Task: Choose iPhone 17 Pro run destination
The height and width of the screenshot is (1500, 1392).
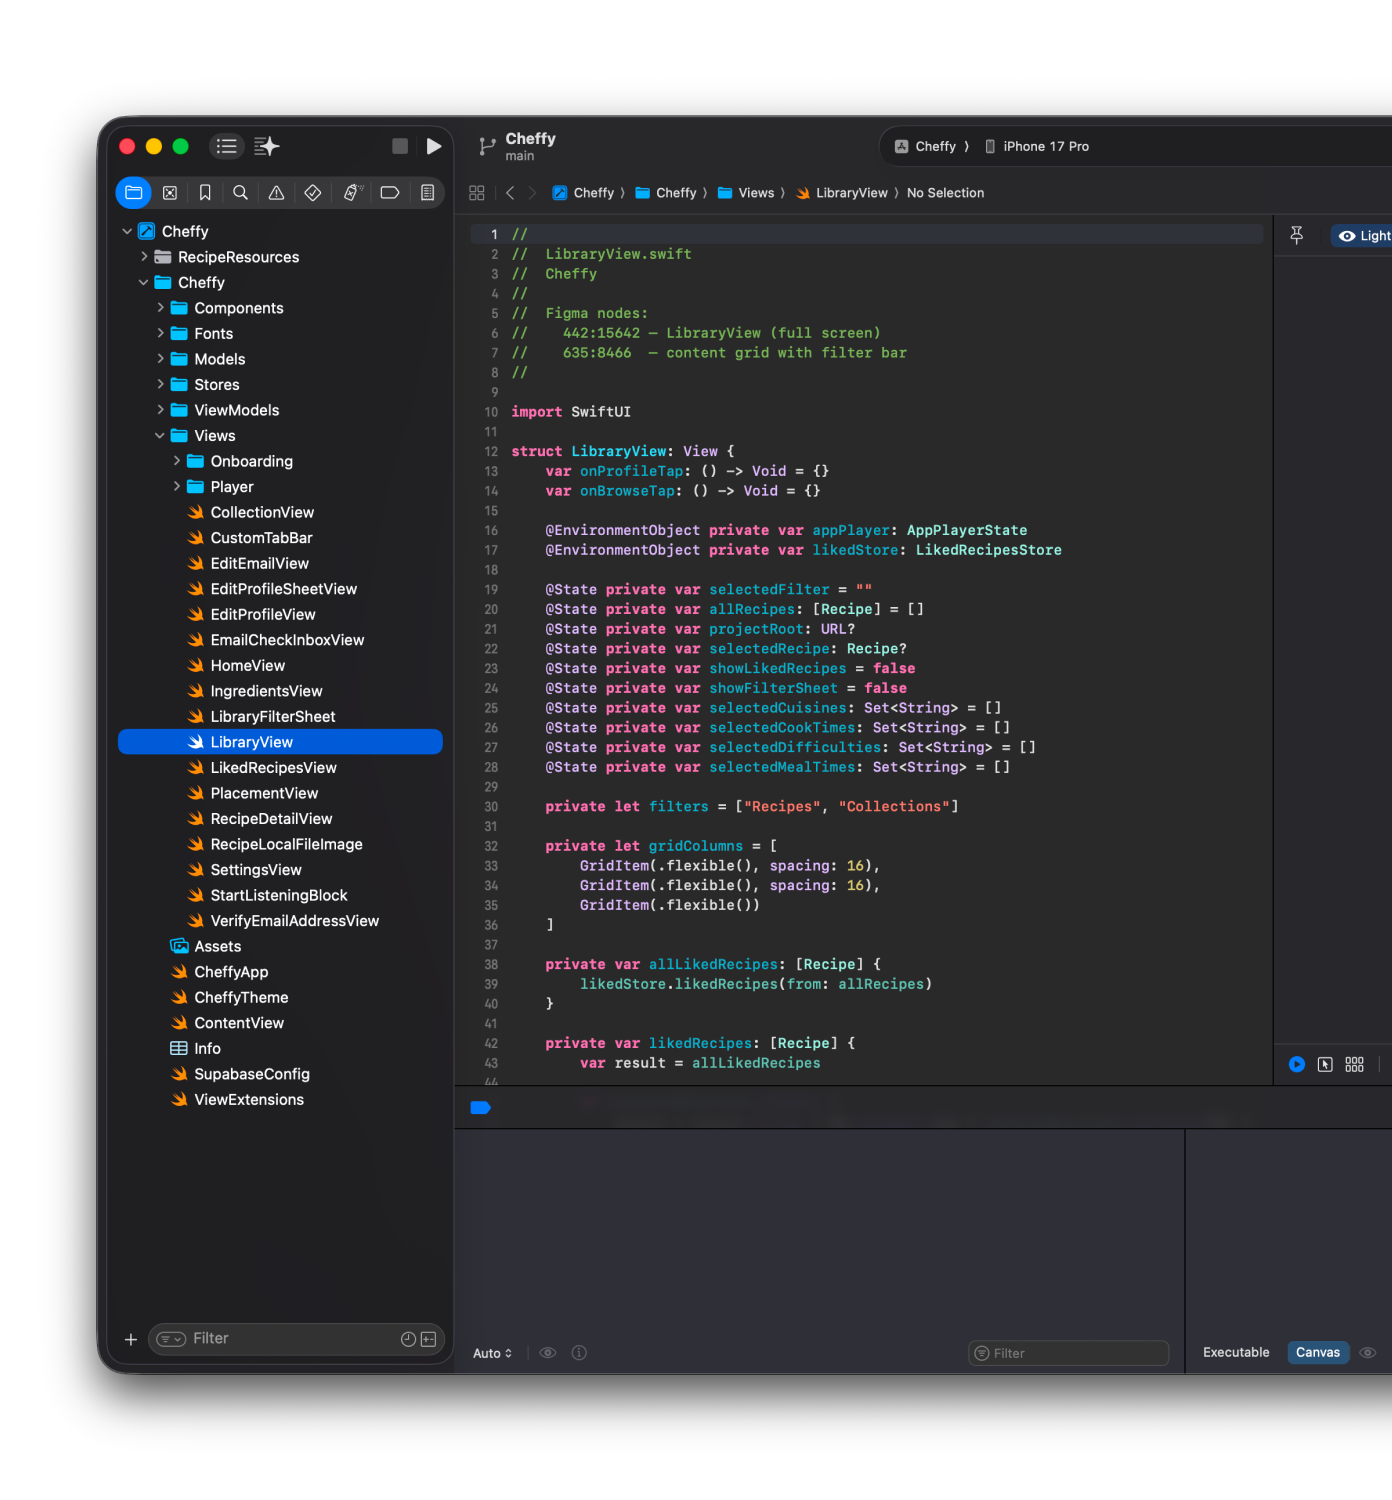Action: click(1037, 146)
